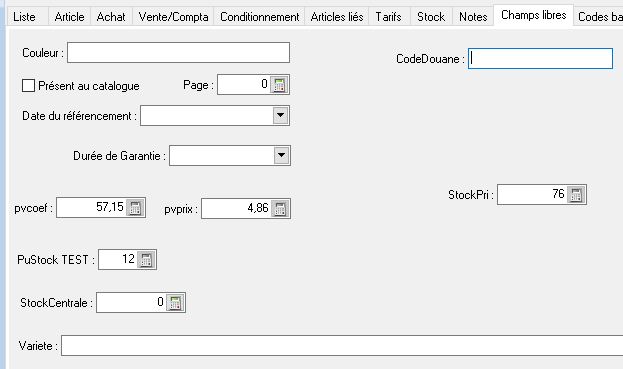Select the Articles liés tab

337,17
